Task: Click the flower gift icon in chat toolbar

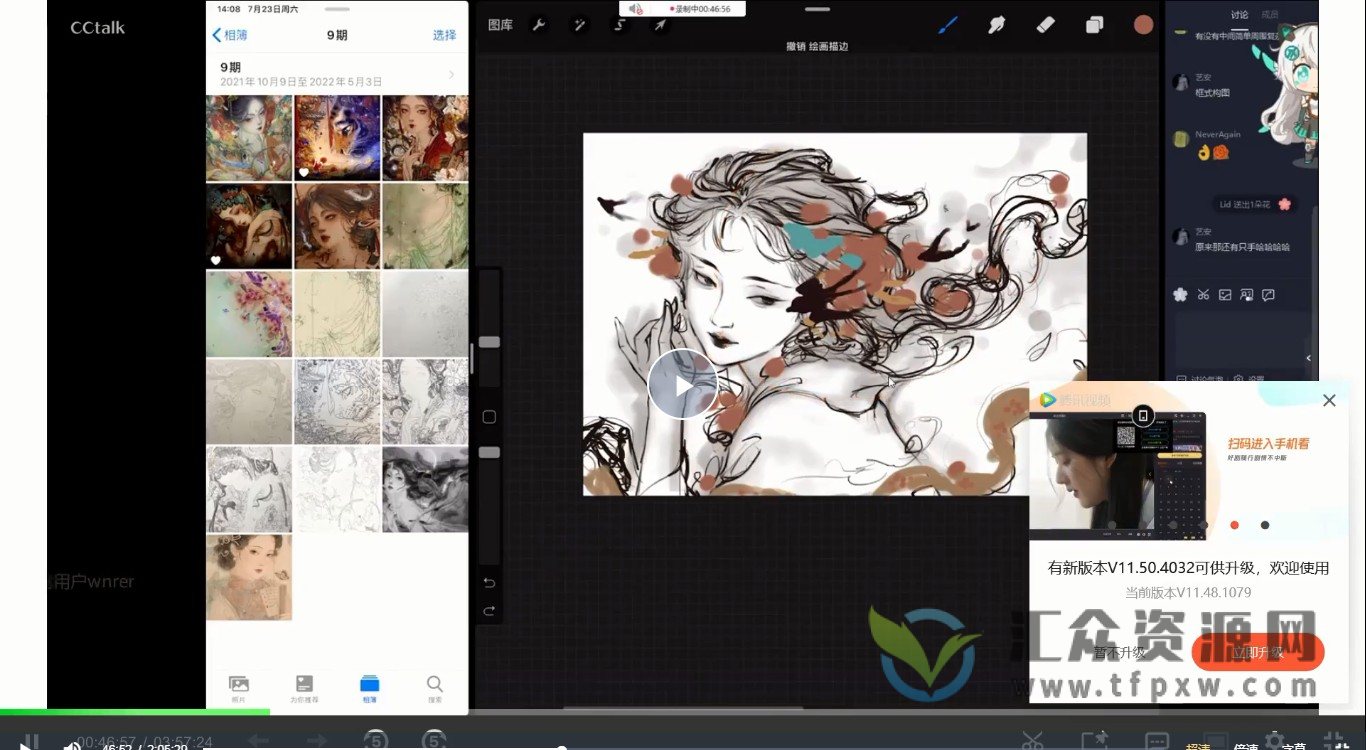Action: pyautogui.click(x=1180, y=294)
